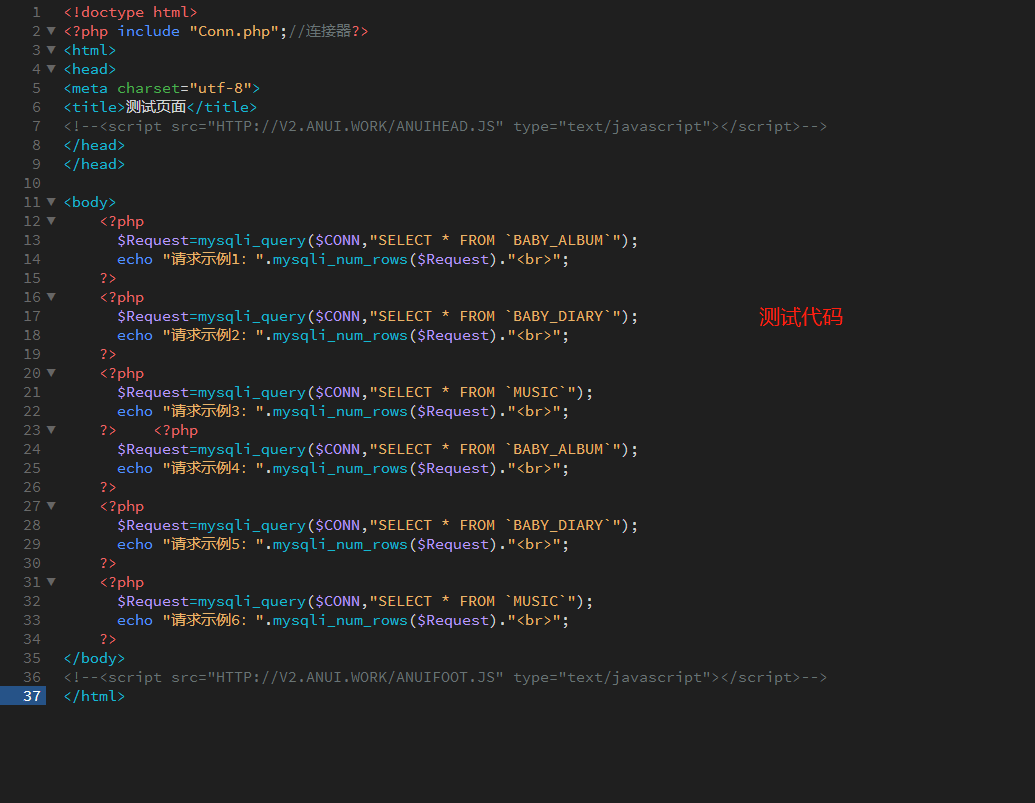Collapse the body fold arrow on line 11
1035x803 pixels.
tap(51, 202)
